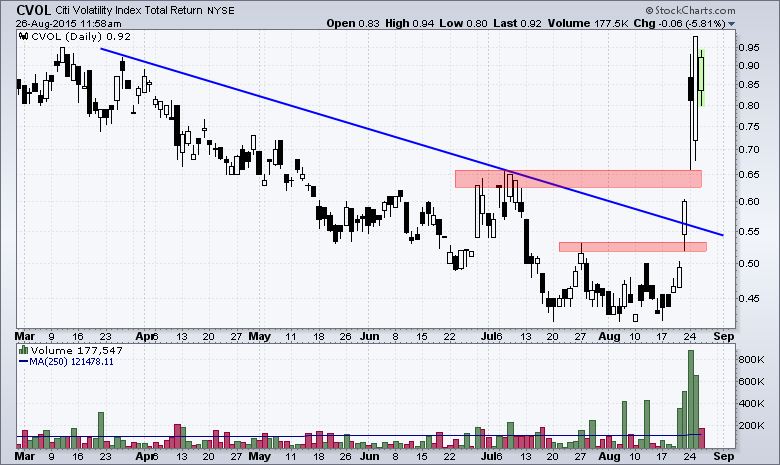Click the 0.45 price axis label
Screen dimensions: 780x465
pyautogui.click(x=749, y=299)
